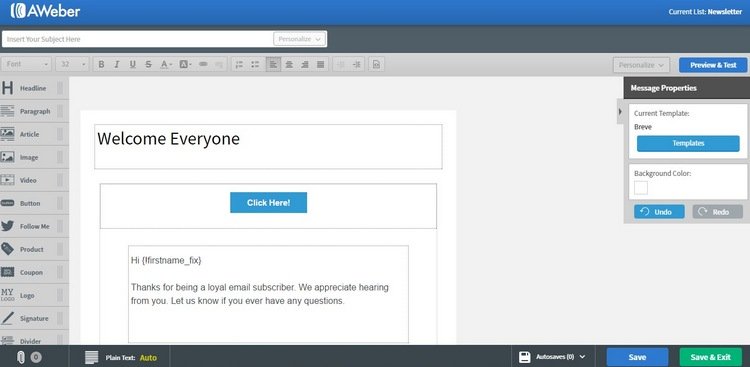Align text right
The width and height of the screenshot is (750, 367).
pyautogui.click(x=305, y=65)
